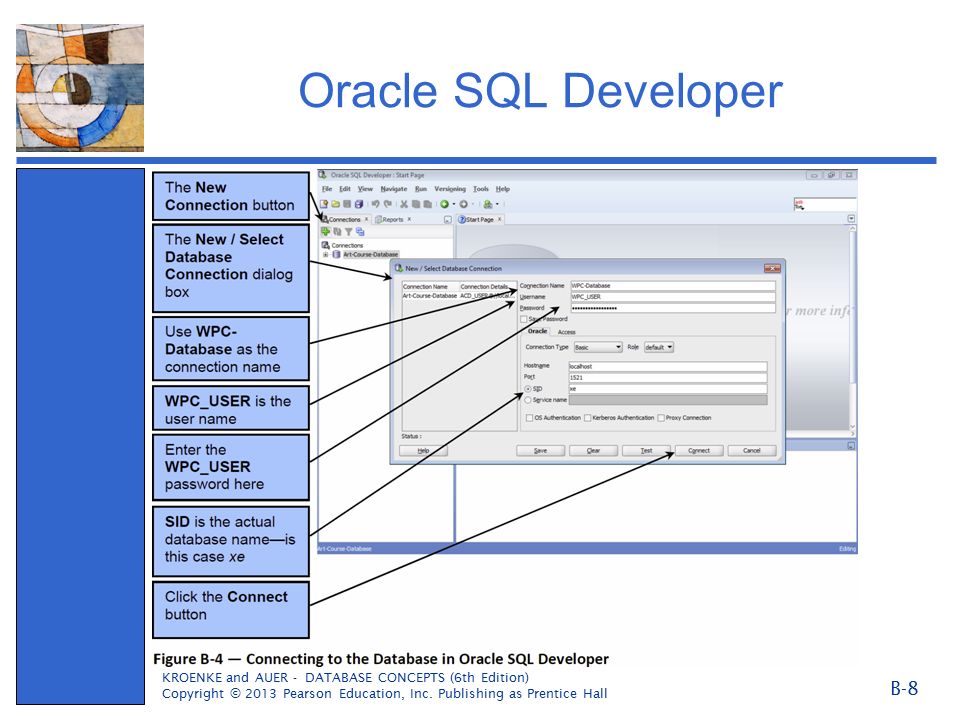Click the Art-Course-Database cylinder icon in tree
The image size is (960, 720).
336,254
